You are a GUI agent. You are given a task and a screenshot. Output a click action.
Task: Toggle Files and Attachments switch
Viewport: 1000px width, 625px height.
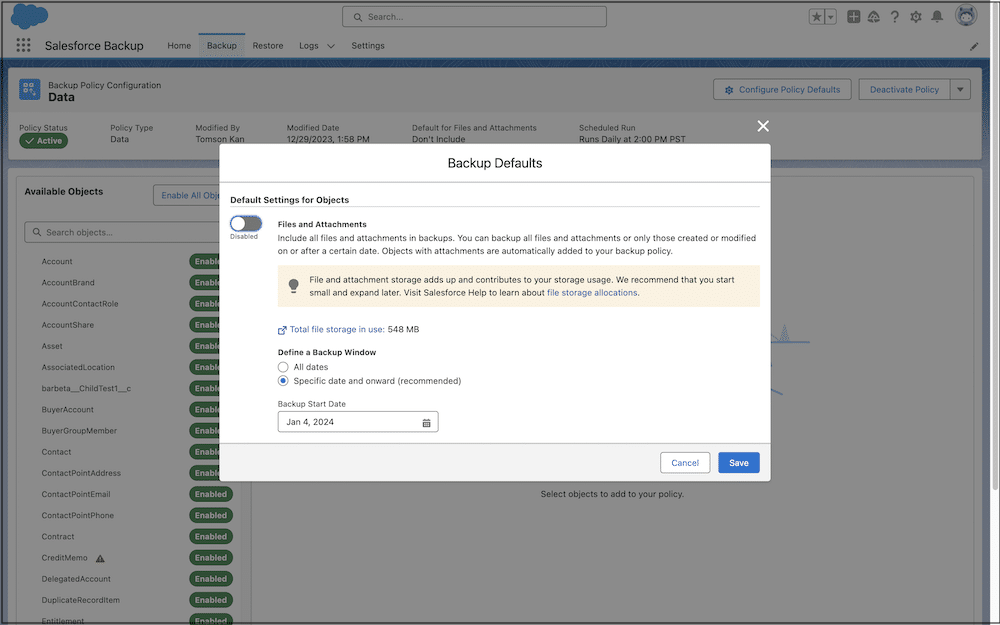tap(246, 223)
